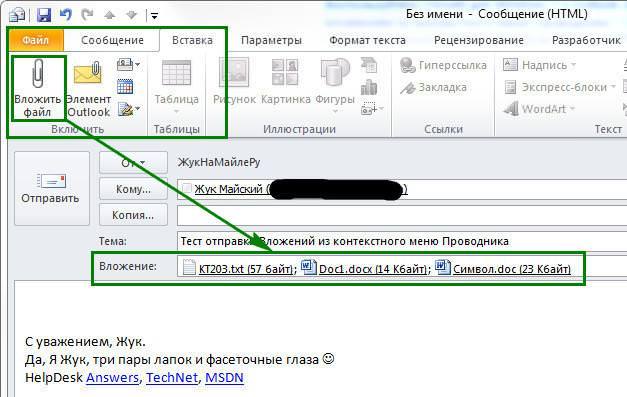Select recipient Жук Майский in To field
627x397 pixels.
[301, 189]
